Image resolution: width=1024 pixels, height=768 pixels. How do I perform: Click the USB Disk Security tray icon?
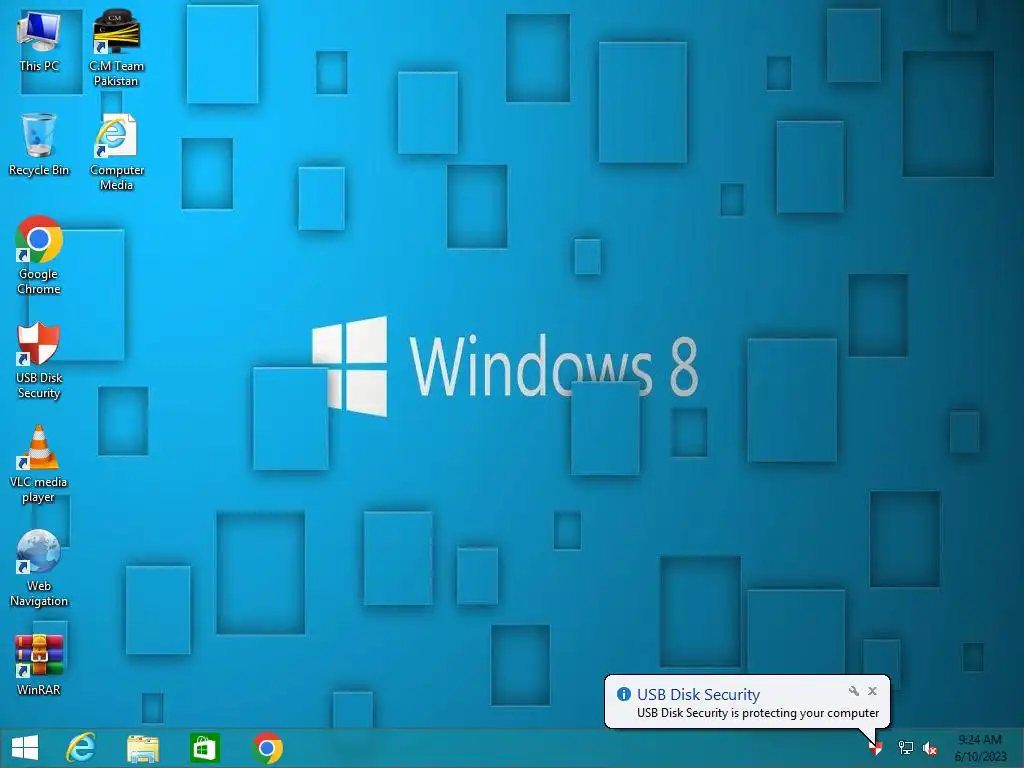pyautogui.click(x=876, y=748)
